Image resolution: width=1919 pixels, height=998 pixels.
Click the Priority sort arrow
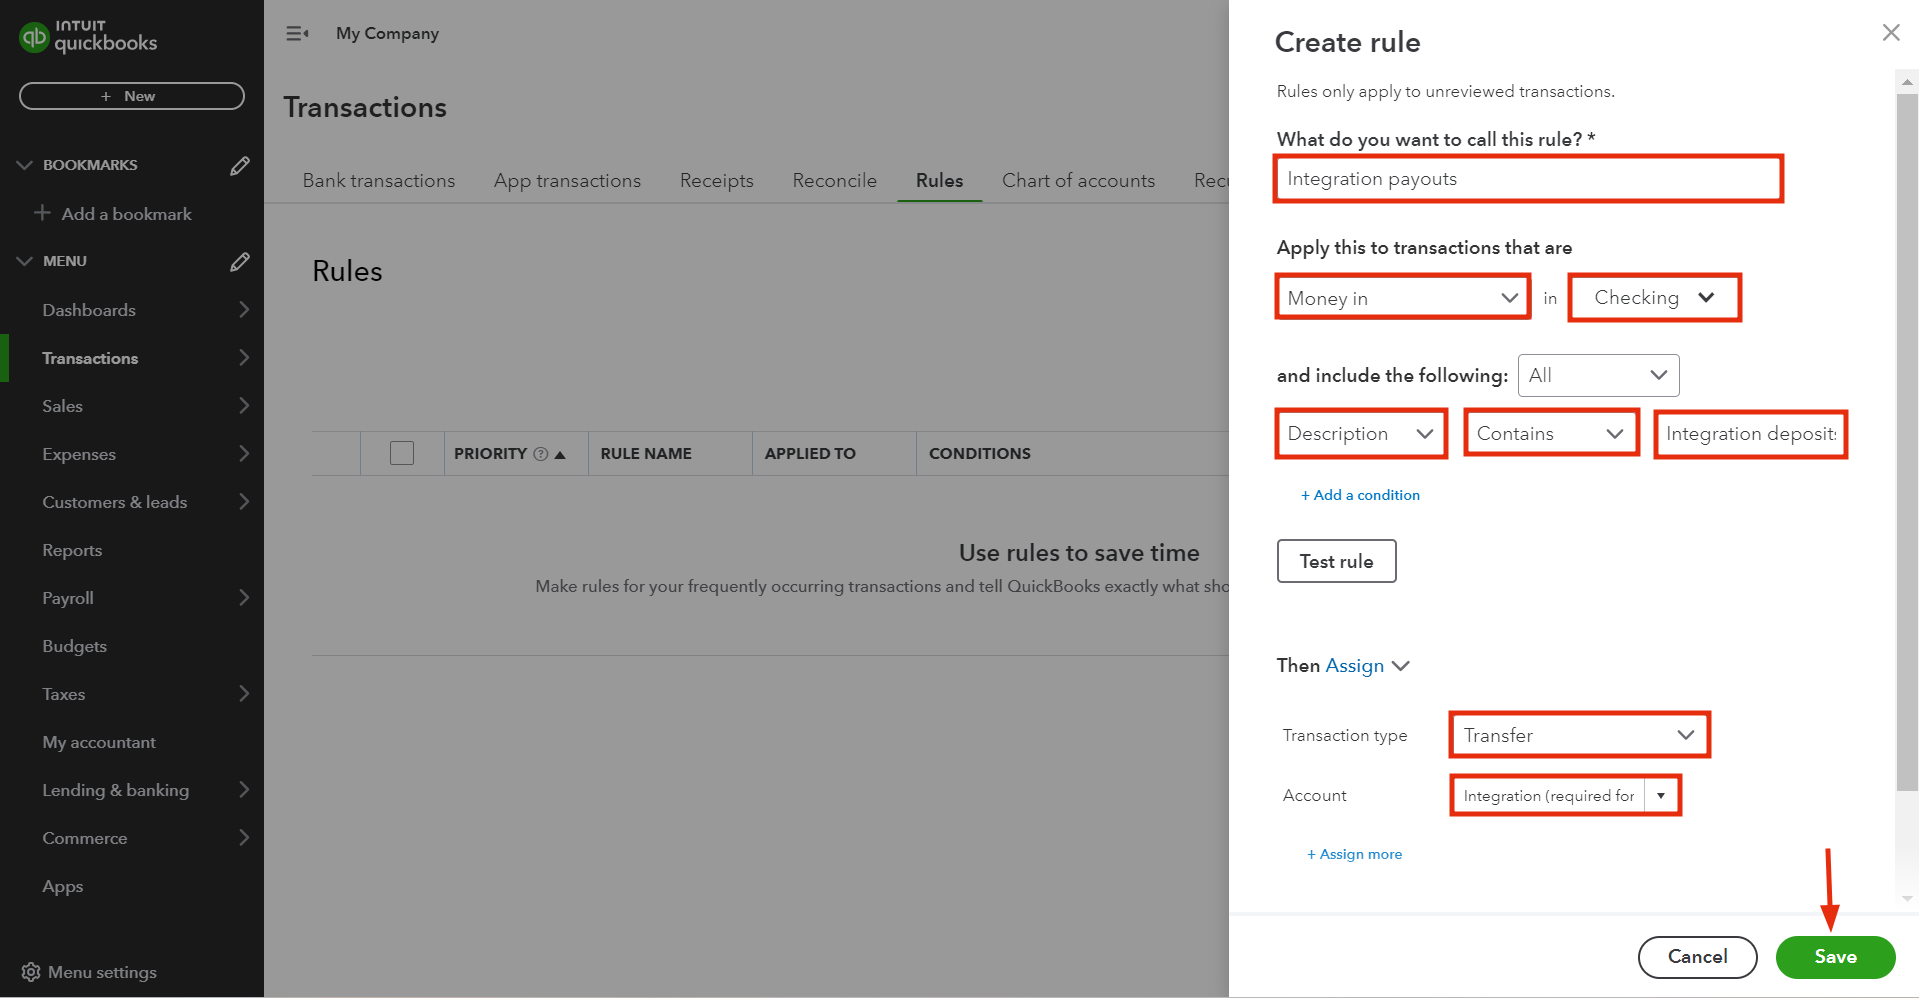tap(561, 453)
